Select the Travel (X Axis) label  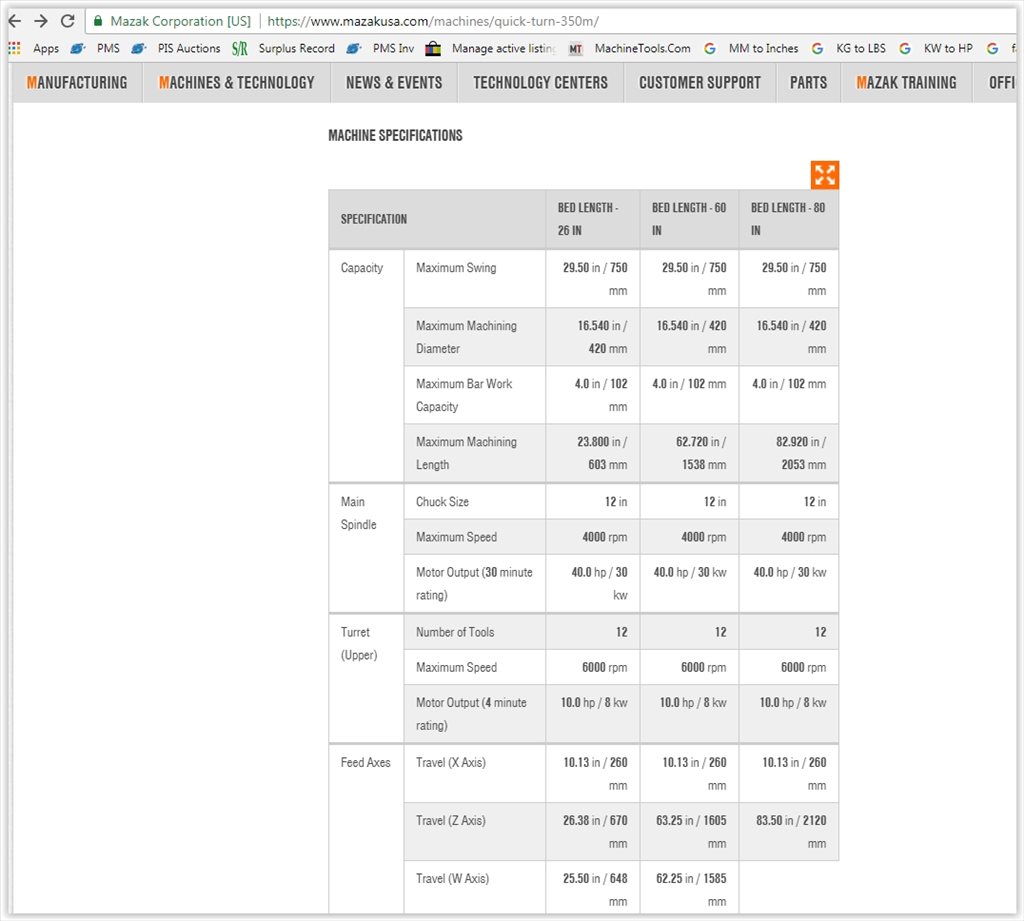(x=451, y=762)
